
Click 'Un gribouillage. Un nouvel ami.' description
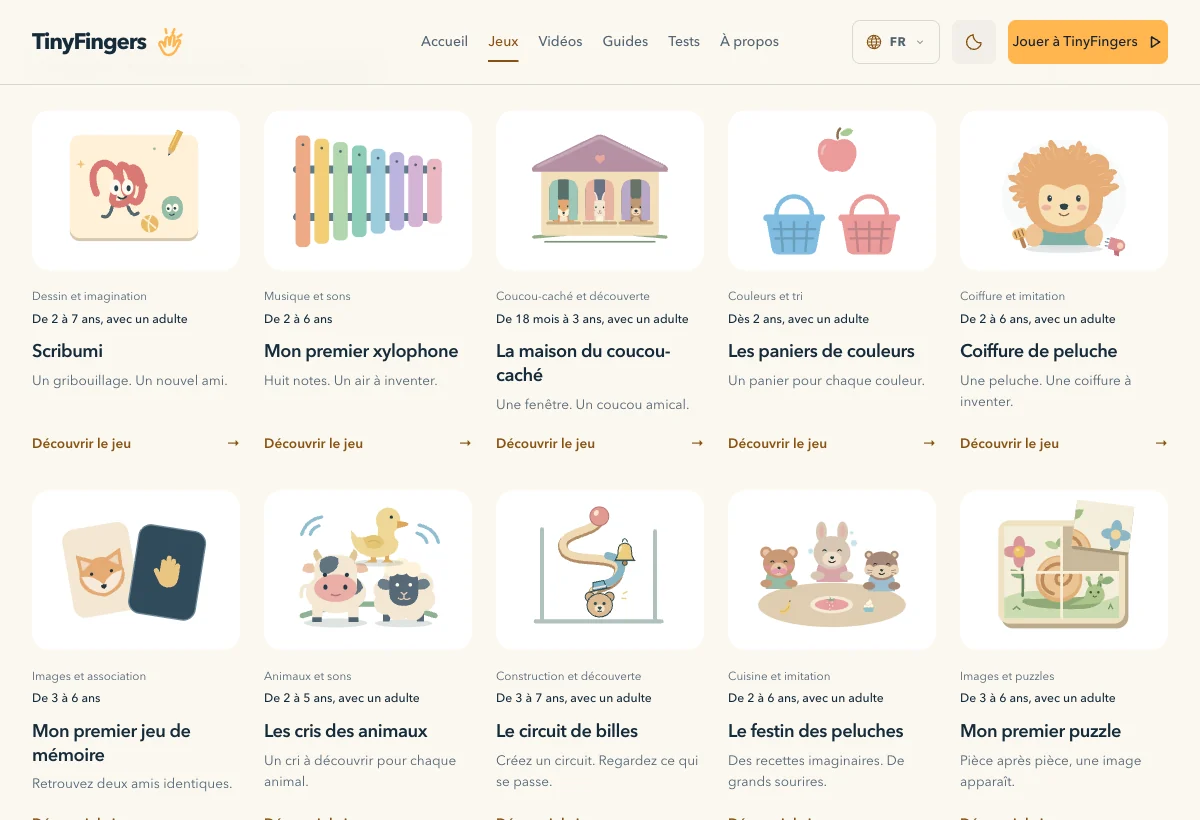pyautogui.click(x=130, y=380)
